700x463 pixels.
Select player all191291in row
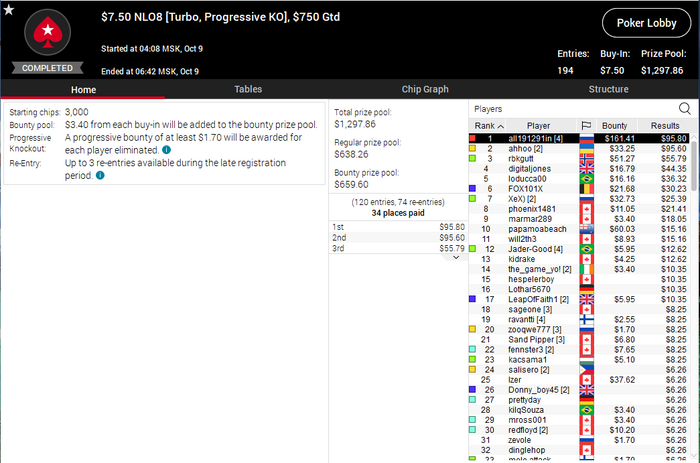point(579,138)
